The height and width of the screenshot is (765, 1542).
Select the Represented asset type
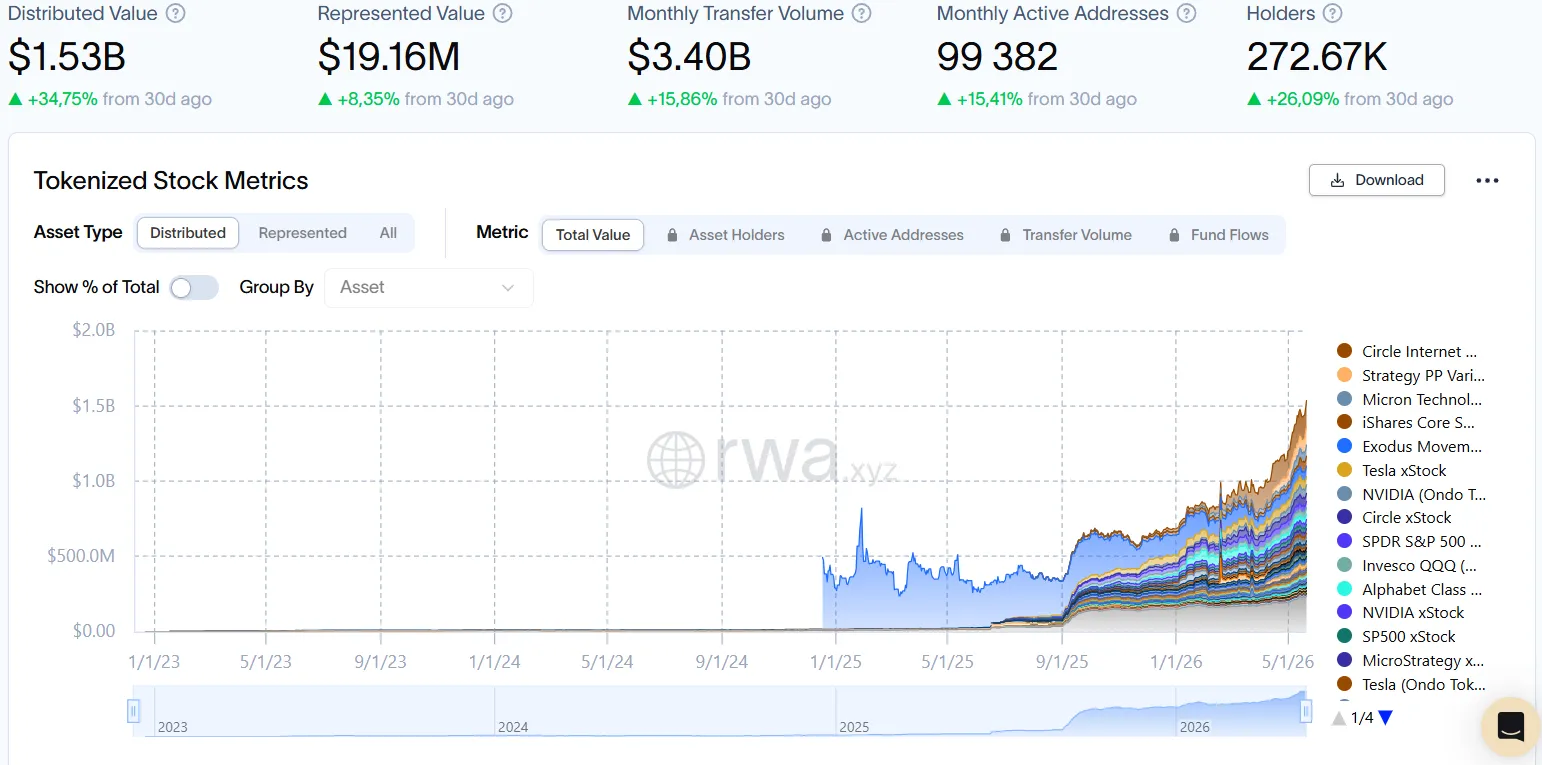click(x=302, y=233)
